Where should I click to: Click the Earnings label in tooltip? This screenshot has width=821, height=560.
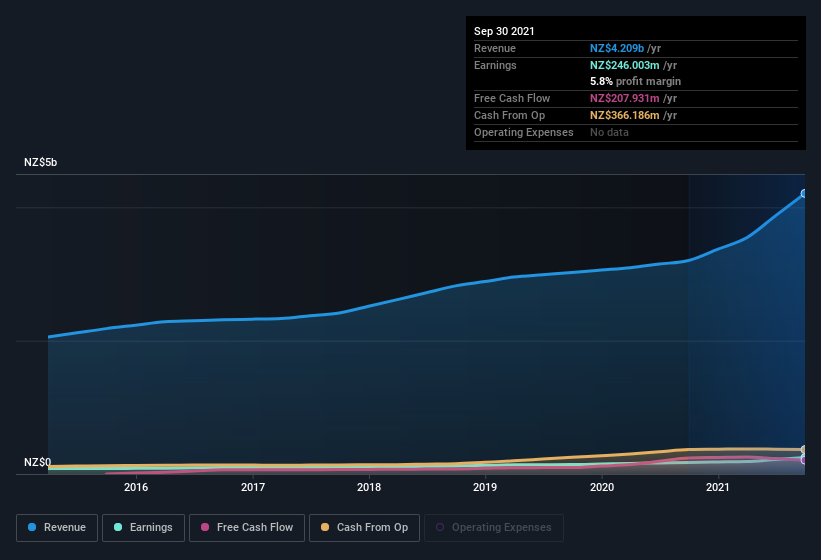(x=495, y=65)
